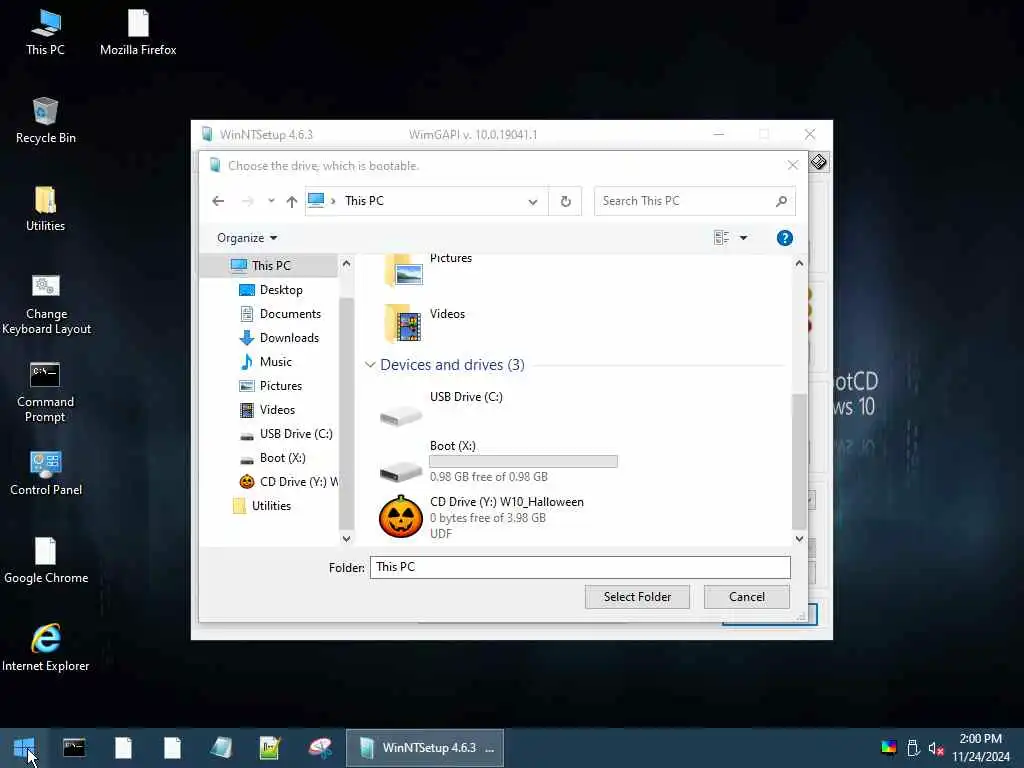Refresh the This PC folder view
Viewport: 1024px width, 768px height.
(x=566, y=201)
